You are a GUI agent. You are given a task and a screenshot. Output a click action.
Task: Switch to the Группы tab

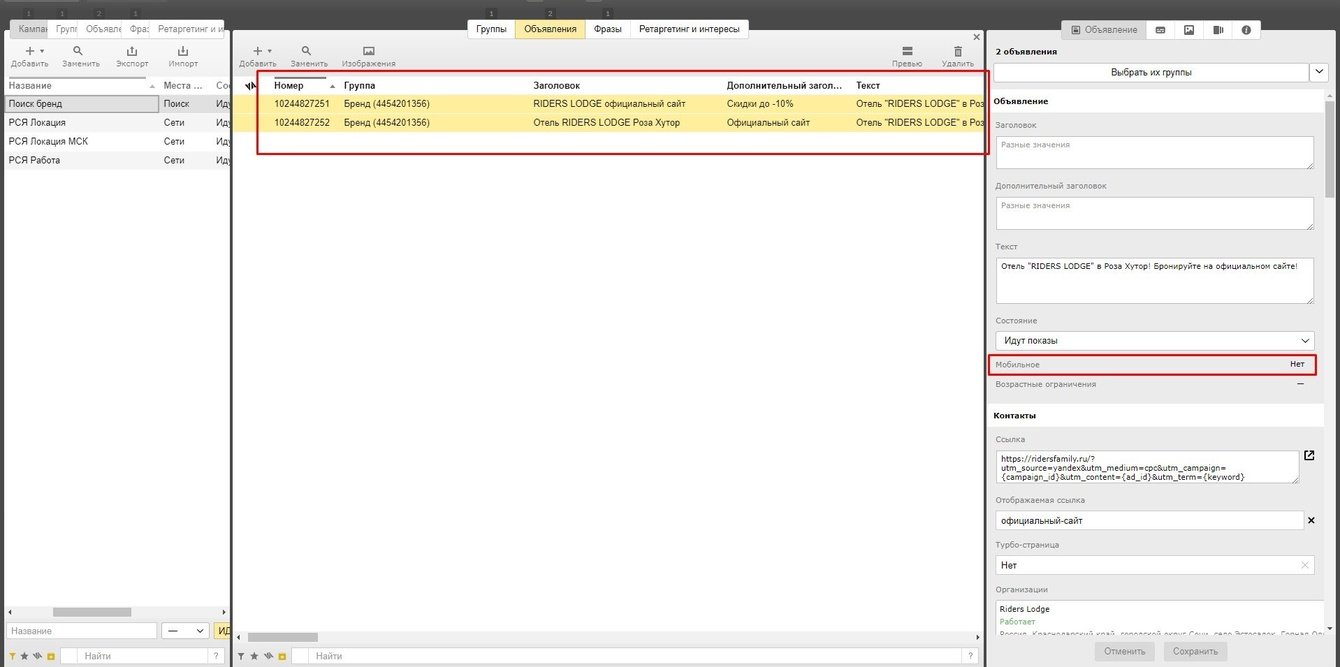point(492,29)
